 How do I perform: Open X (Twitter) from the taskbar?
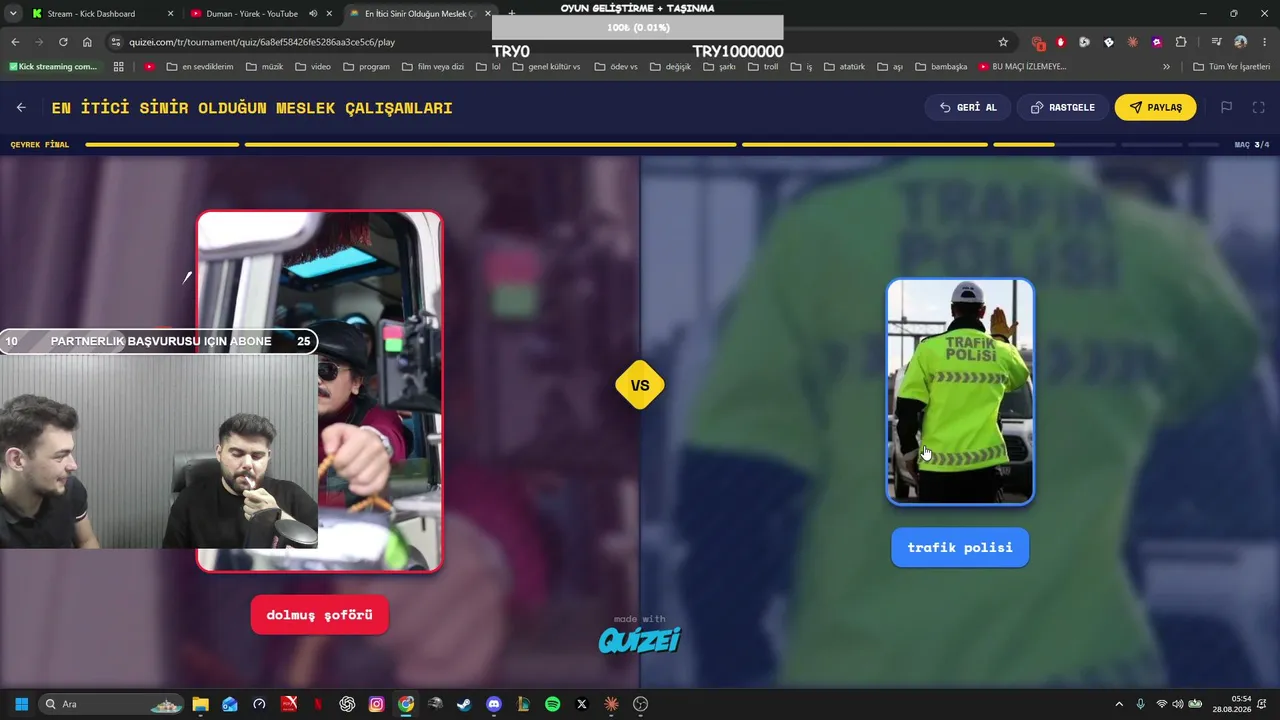point(582,704)
